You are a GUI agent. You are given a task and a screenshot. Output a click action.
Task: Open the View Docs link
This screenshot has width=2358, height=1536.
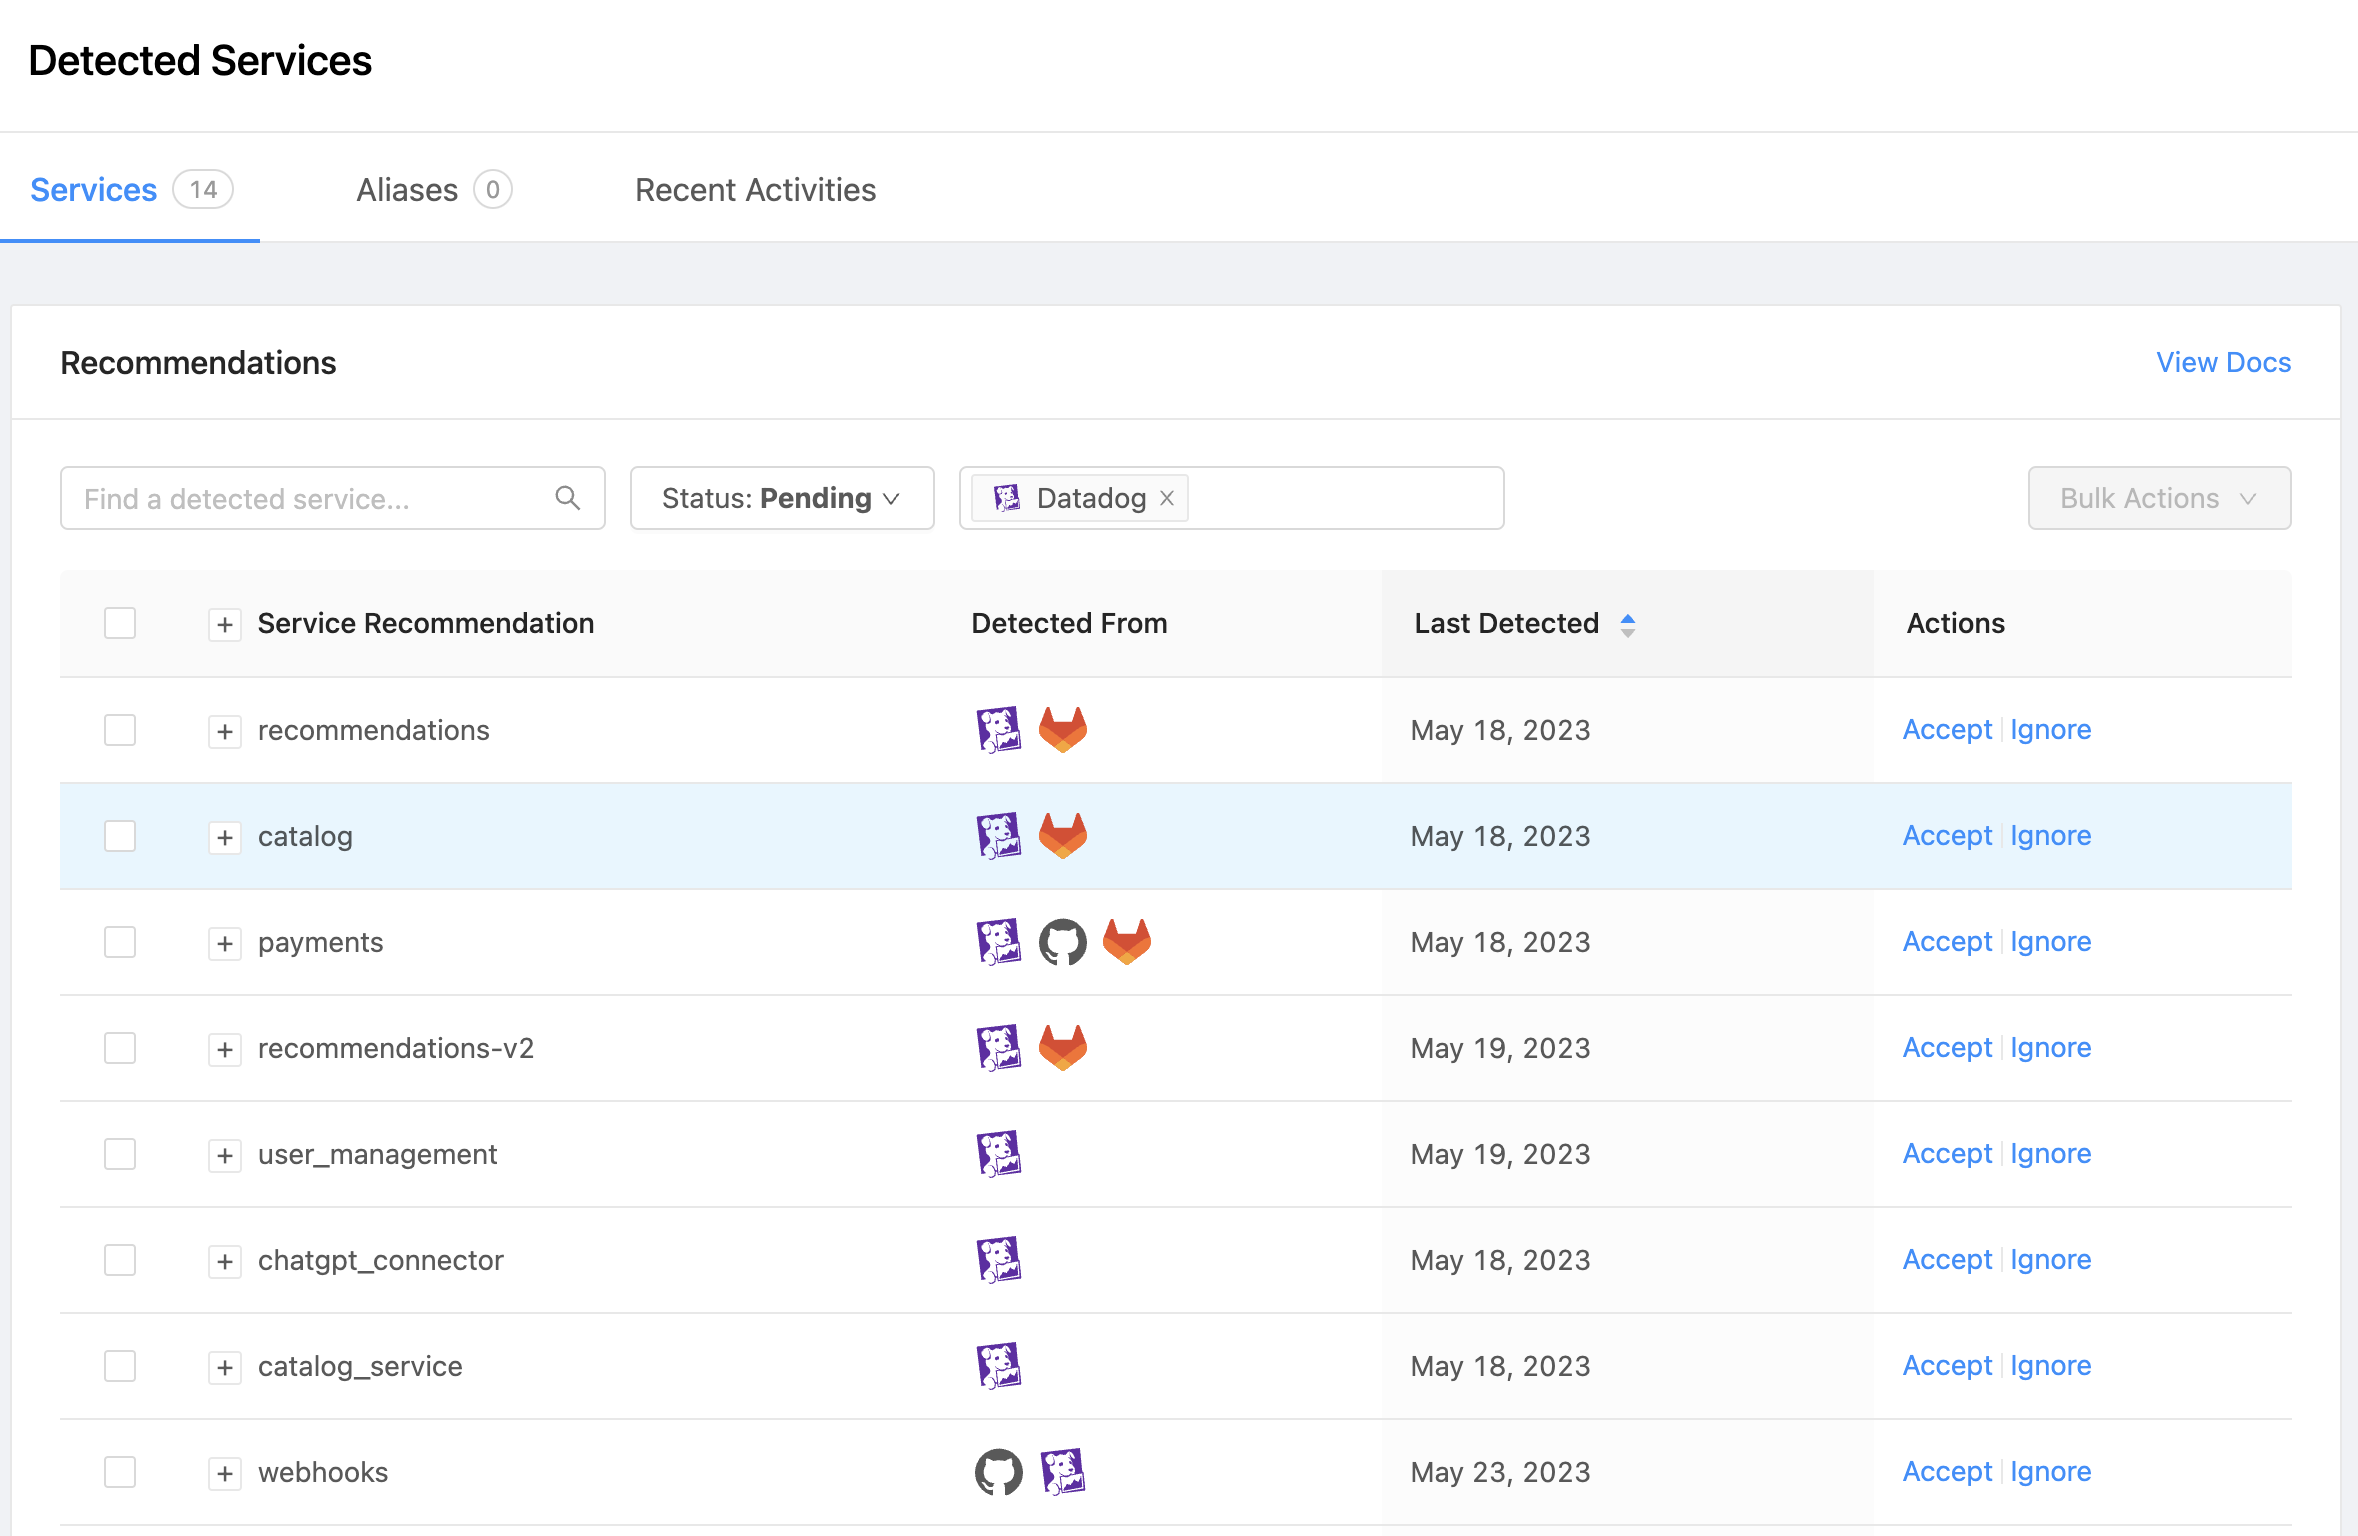click(2222, 362)
